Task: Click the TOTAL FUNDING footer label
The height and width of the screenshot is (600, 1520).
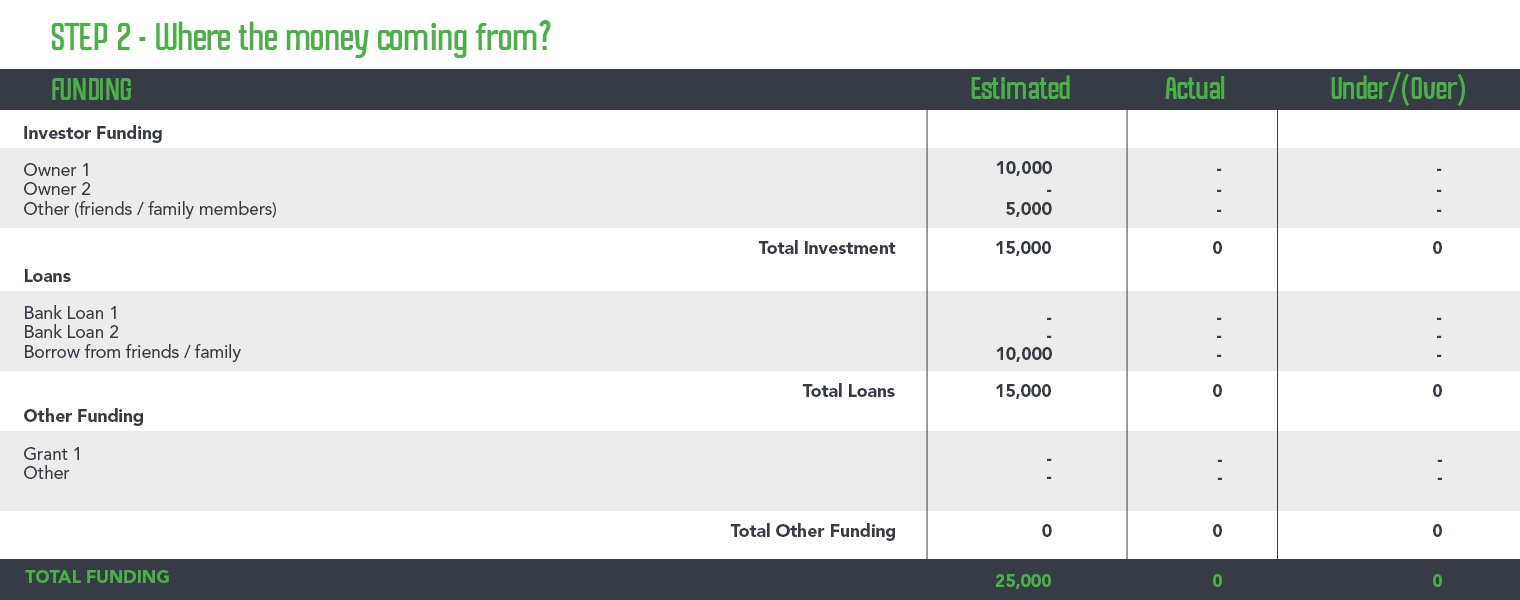Action: [x=97, y=576]
